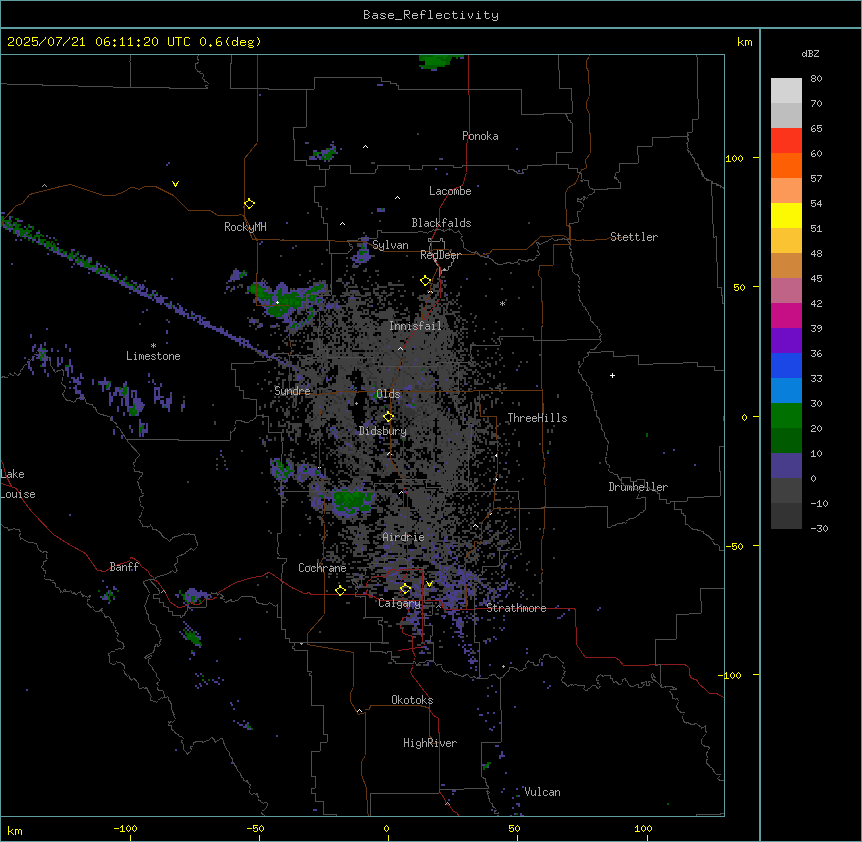Viewport: 862px width, 842px height.
Task: Click the -100 tick label on bottom axis
Action: tap(125, 828)
